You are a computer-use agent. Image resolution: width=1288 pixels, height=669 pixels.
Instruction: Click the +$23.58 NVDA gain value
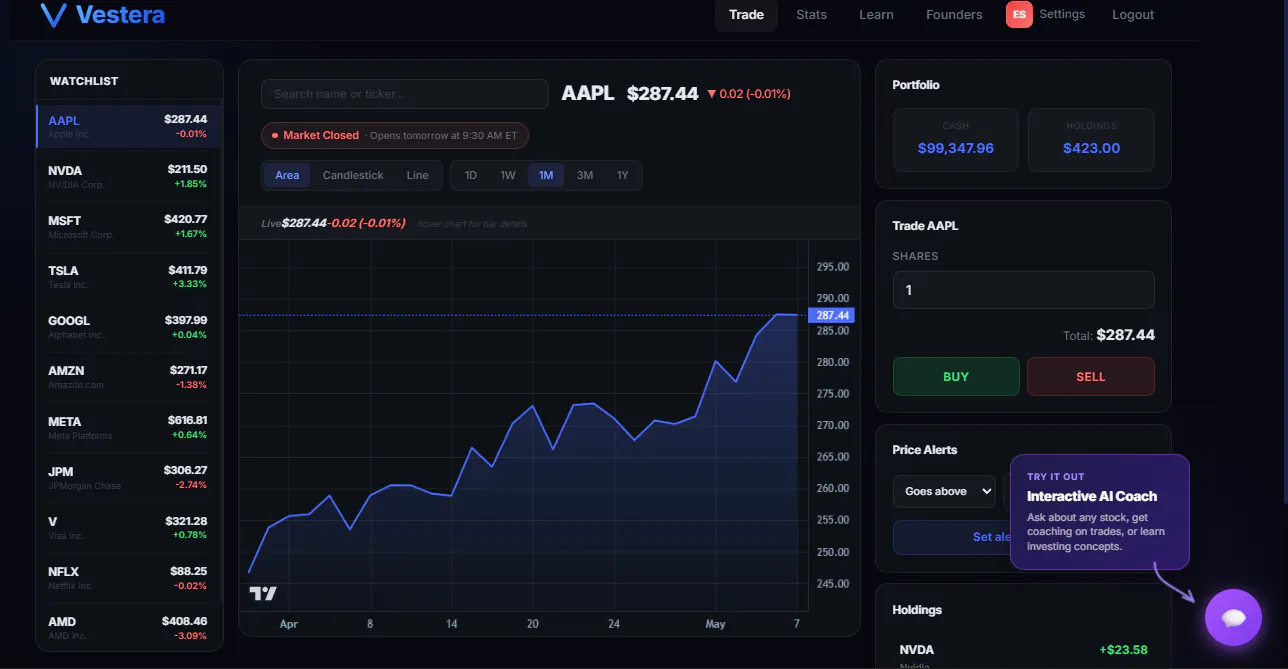(x=1123, y=650)
